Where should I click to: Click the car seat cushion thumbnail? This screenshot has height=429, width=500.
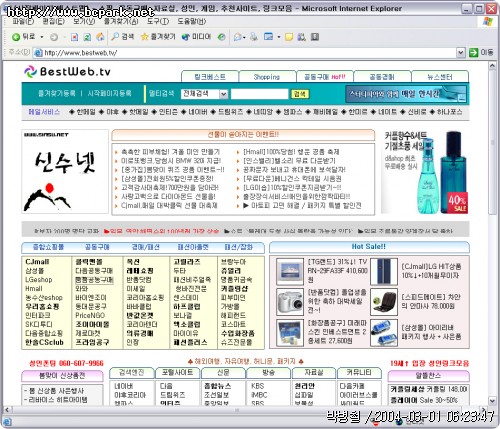click(x=384, y=302)
